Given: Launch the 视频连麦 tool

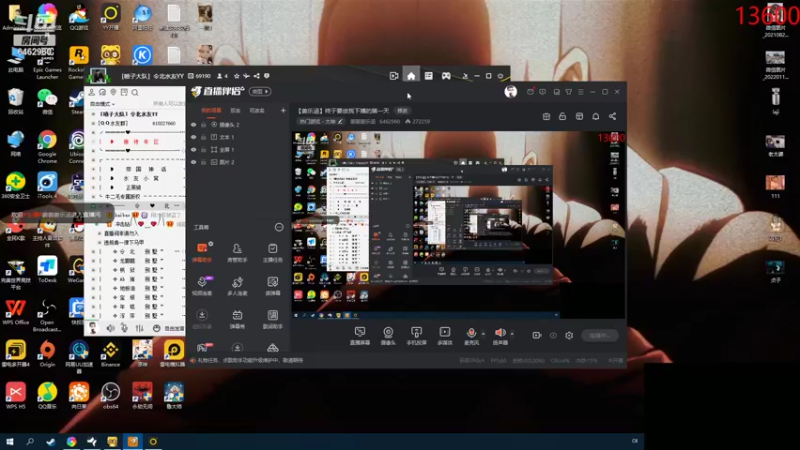Looking at the screenshot, I should coord(202,286).
